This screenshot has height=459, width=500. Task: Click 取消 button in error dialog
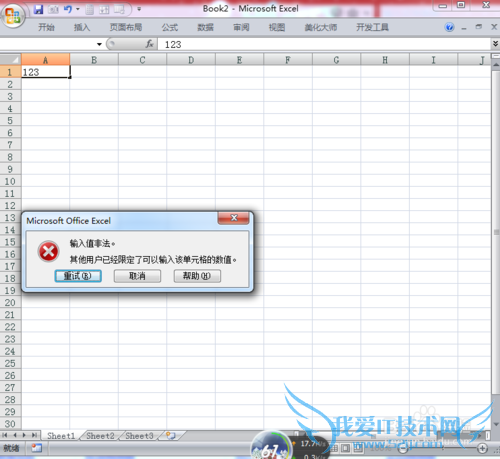point(137,276)
